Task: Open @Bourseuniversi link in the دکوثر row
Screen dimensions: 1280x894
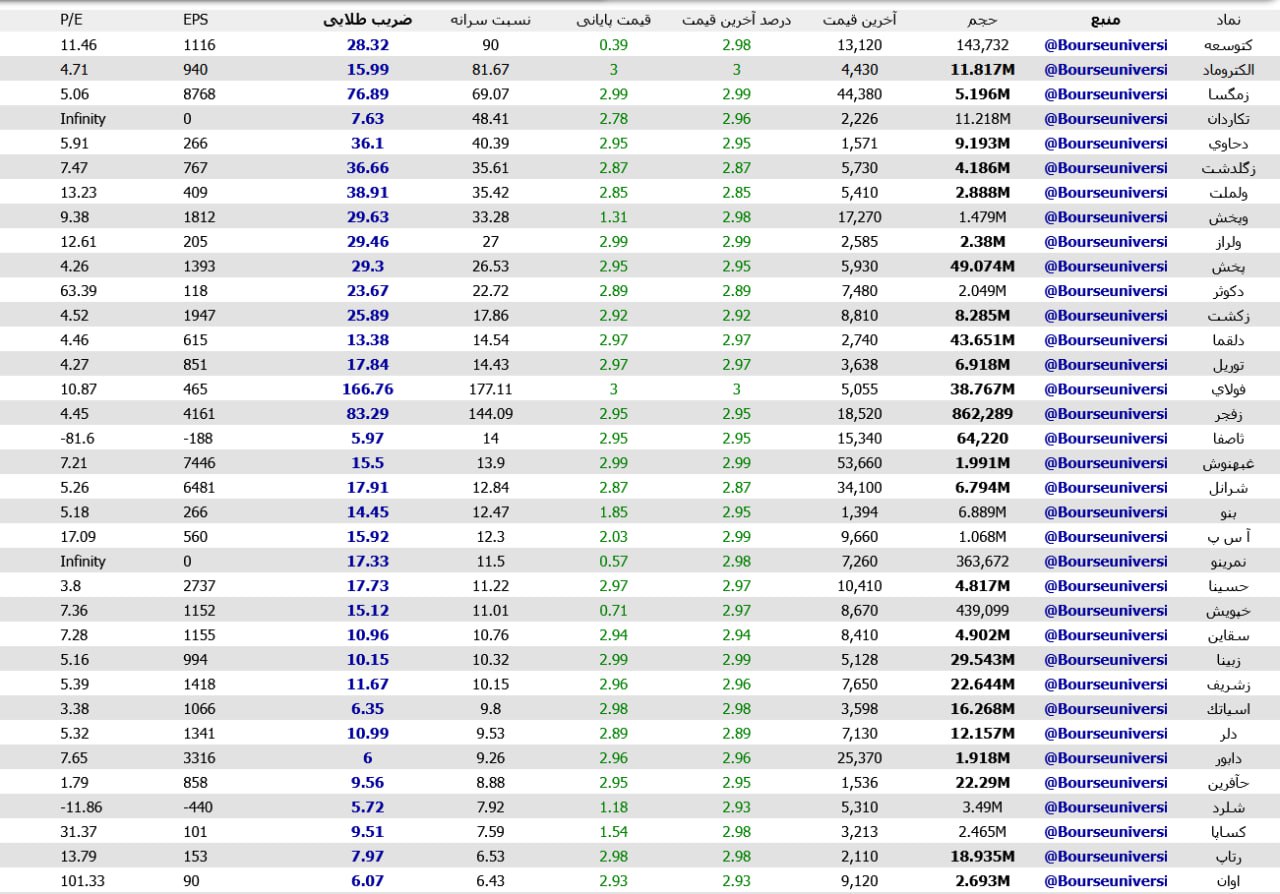Action: (1105, 291)
